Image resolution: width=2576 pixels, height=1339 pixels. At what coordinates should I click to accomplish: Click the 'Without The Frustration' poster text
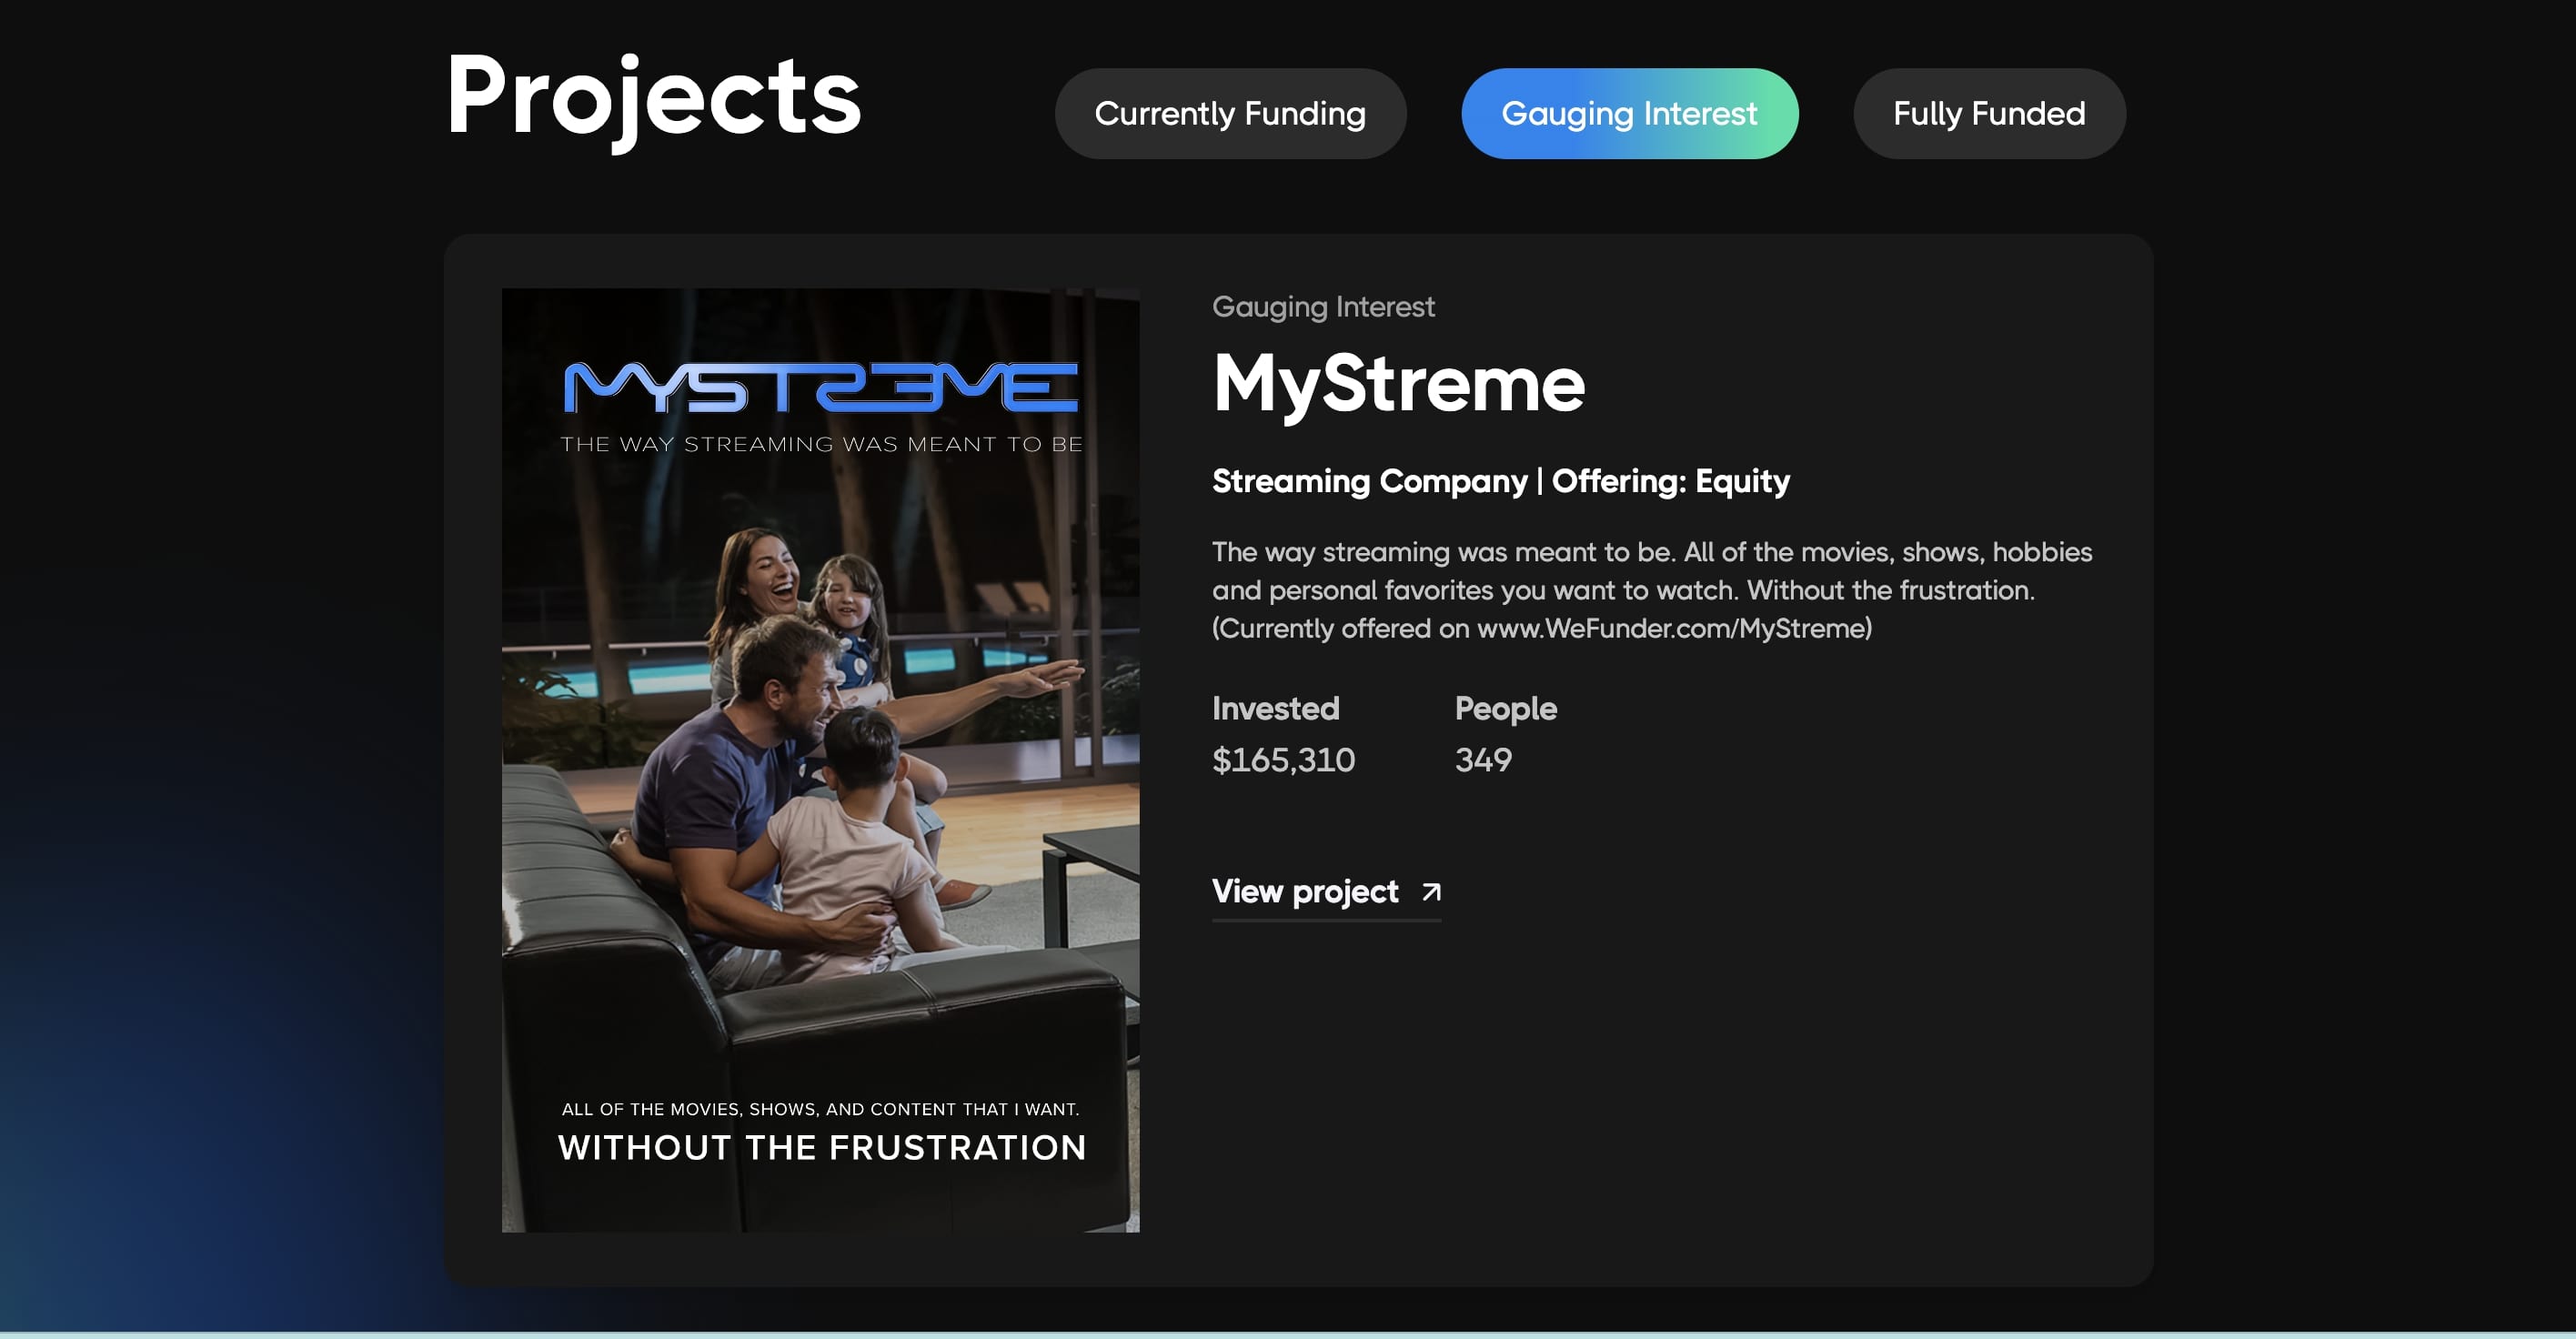click(821, 1147)
